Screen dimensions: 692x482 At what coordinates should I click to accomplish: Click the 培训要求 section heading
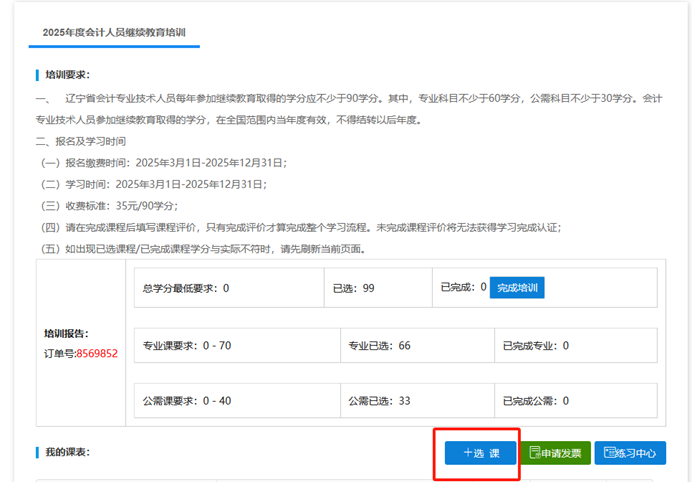(67, 75)
